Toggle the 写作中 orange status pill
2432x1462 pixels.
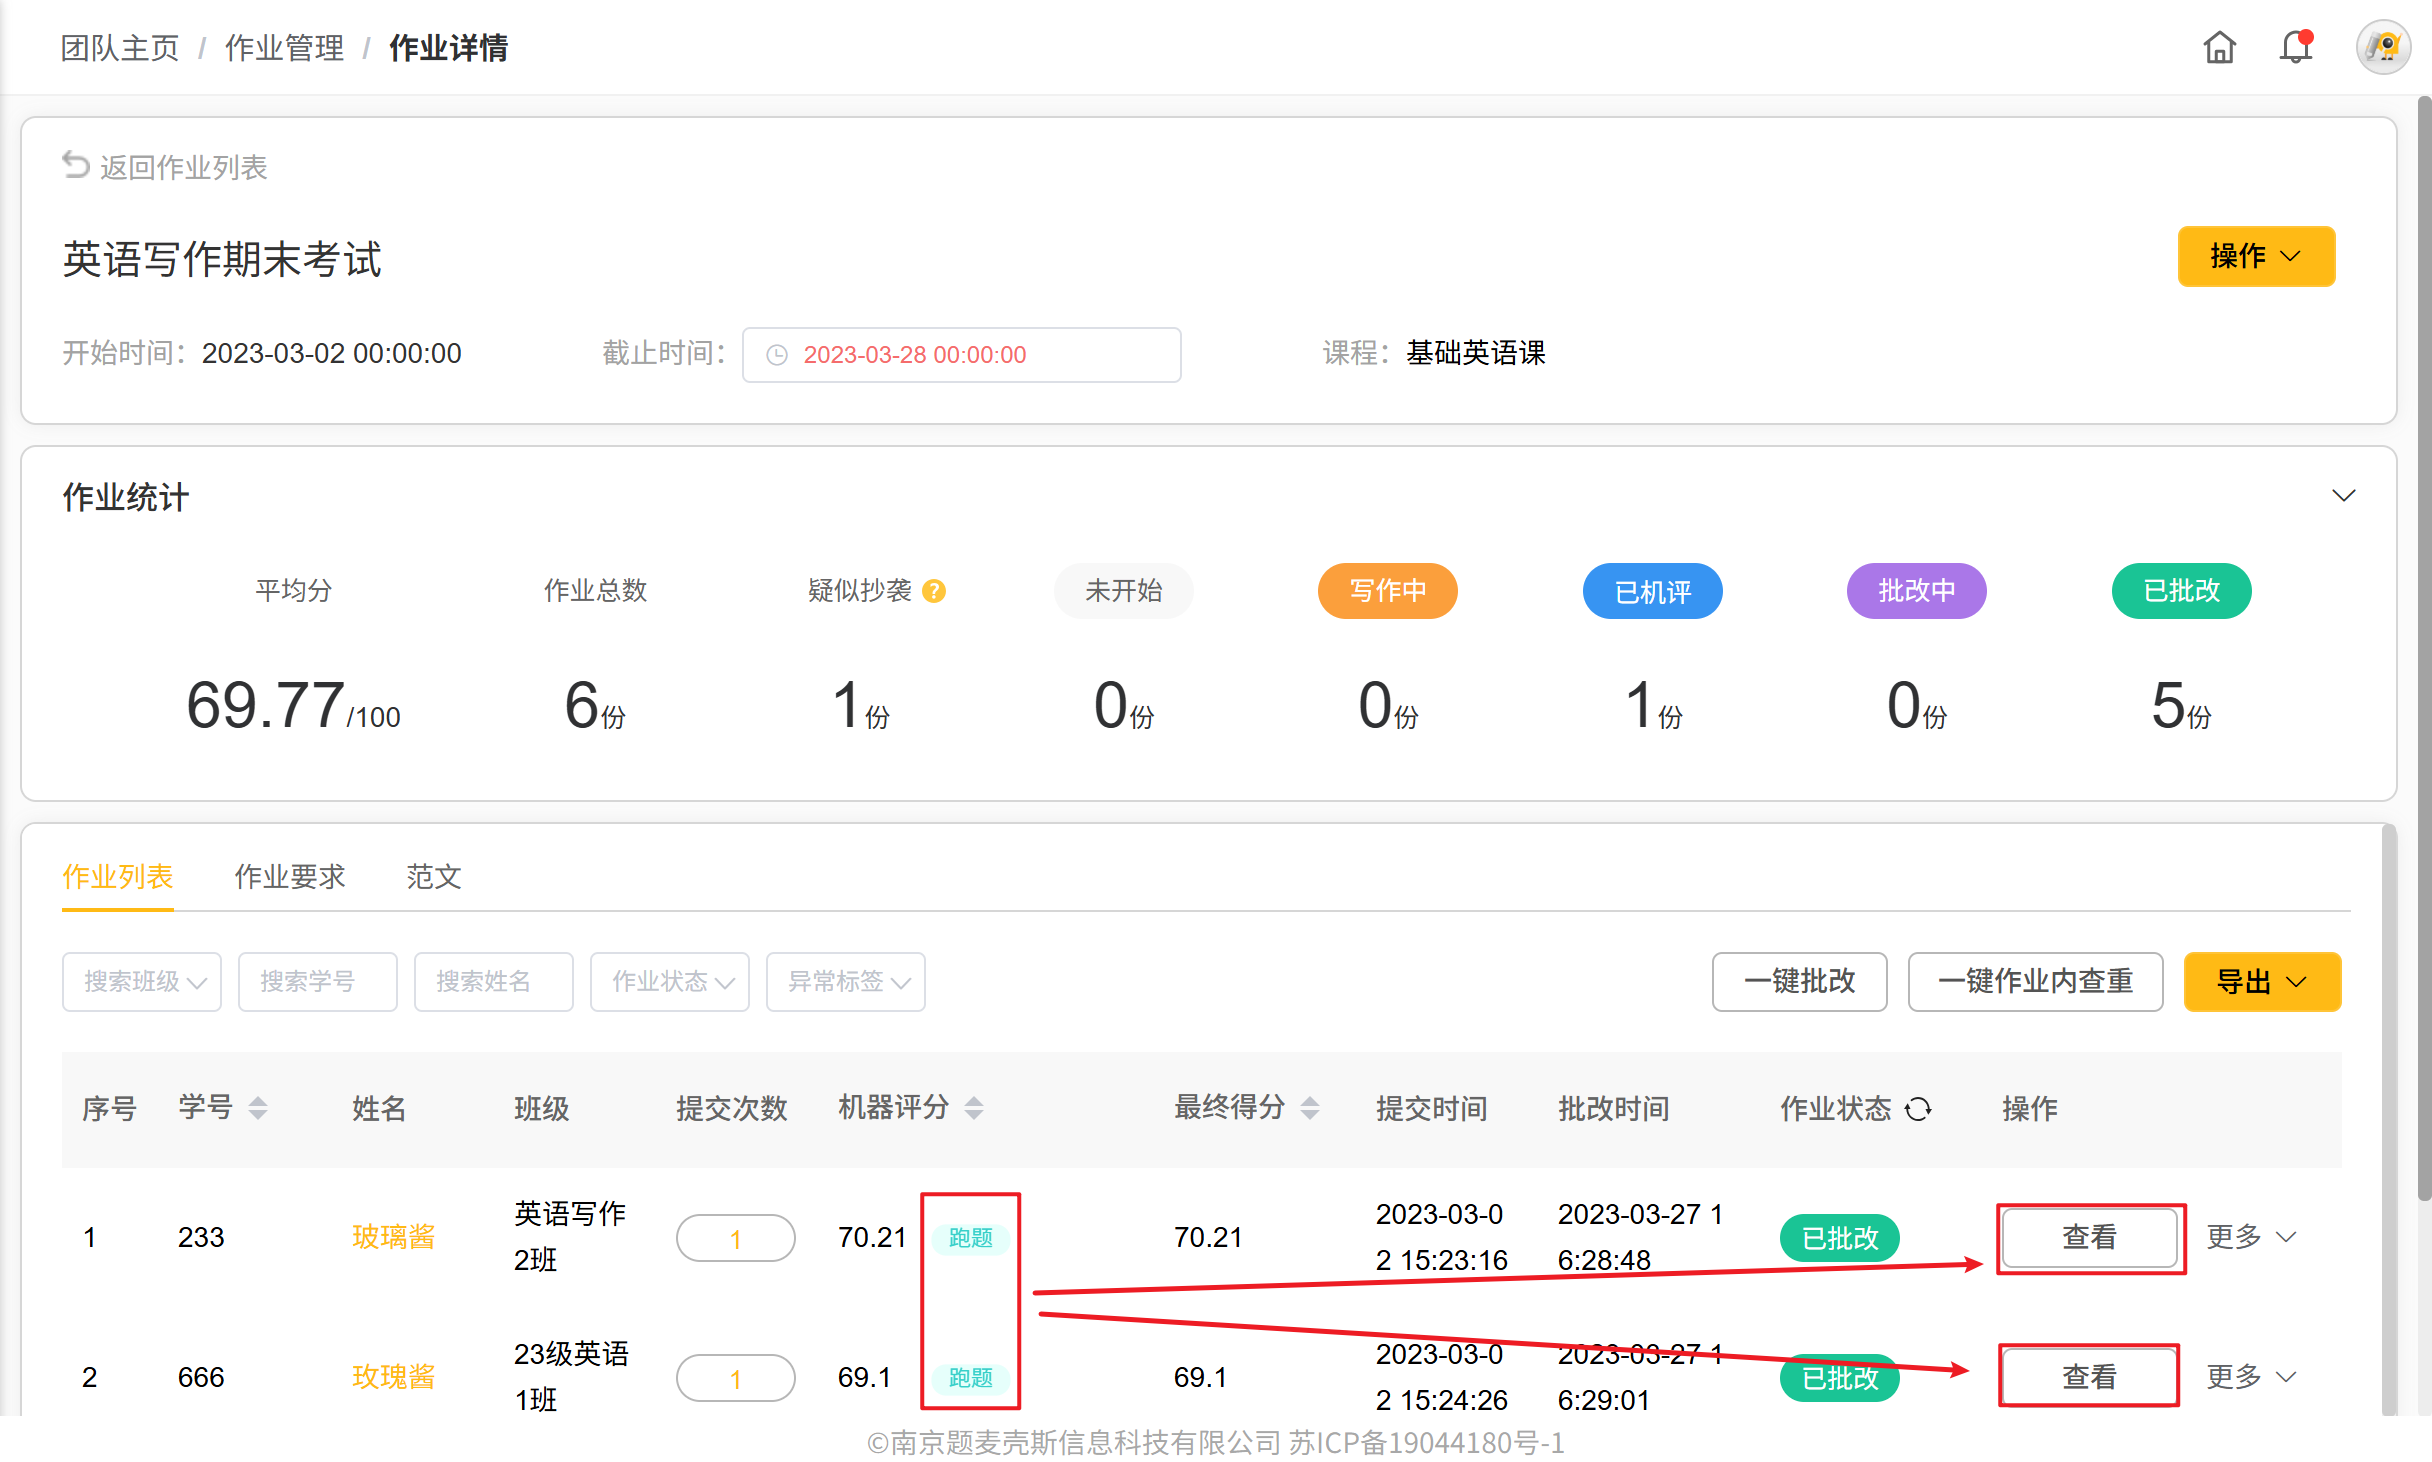click(1387, 591)
